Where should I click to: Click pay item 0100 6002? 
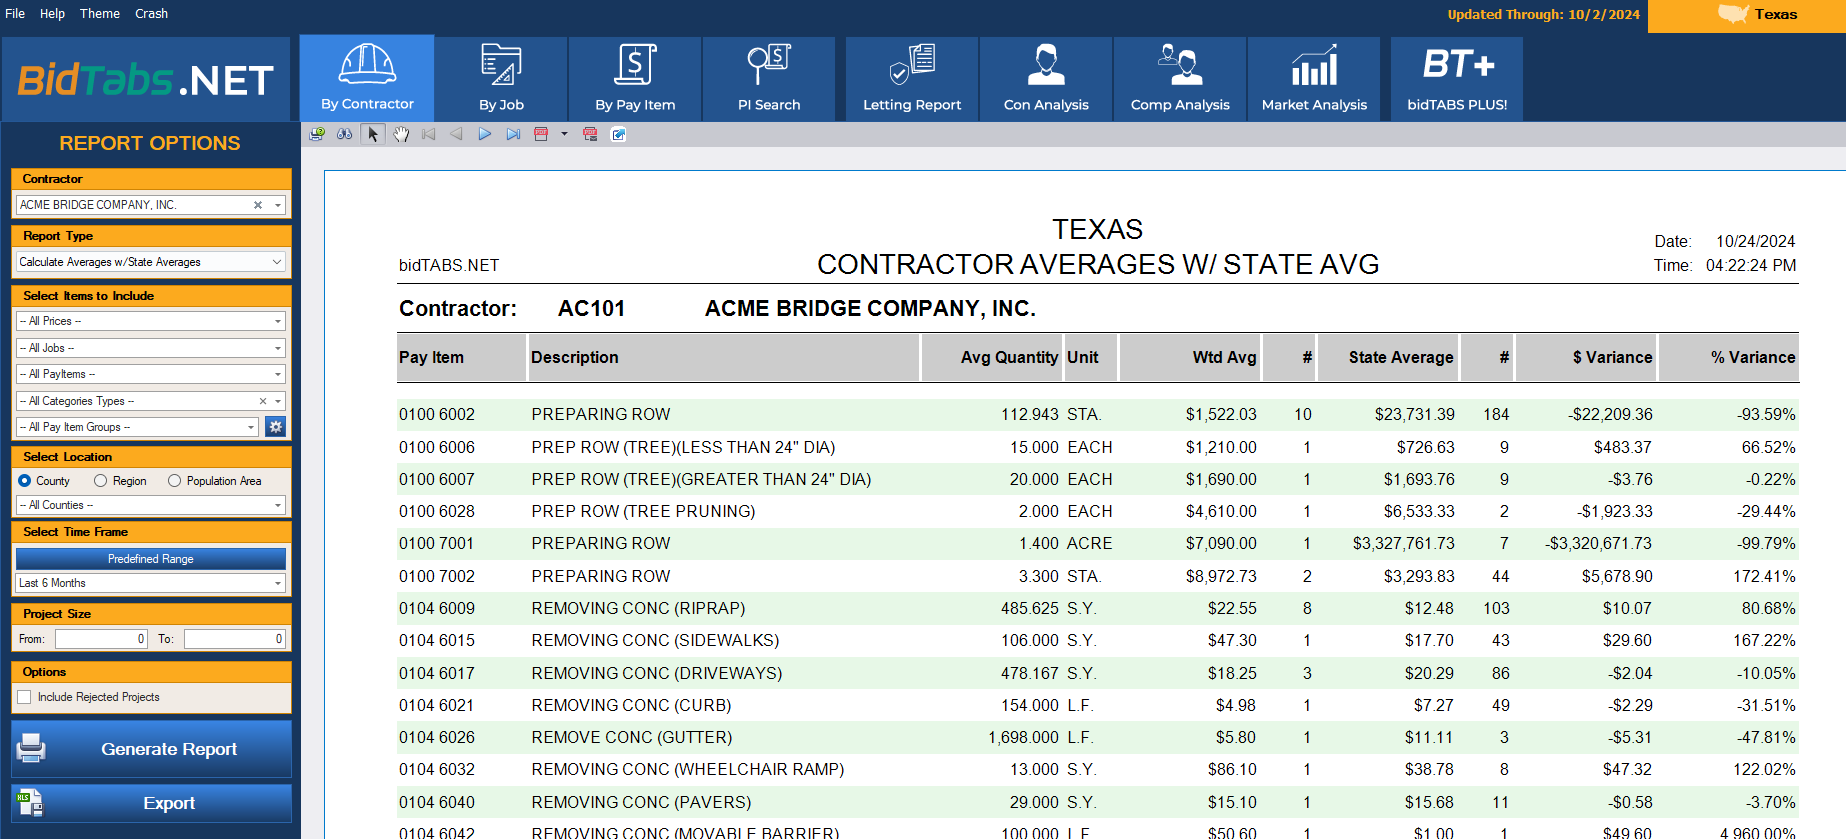tap(437, 414)
